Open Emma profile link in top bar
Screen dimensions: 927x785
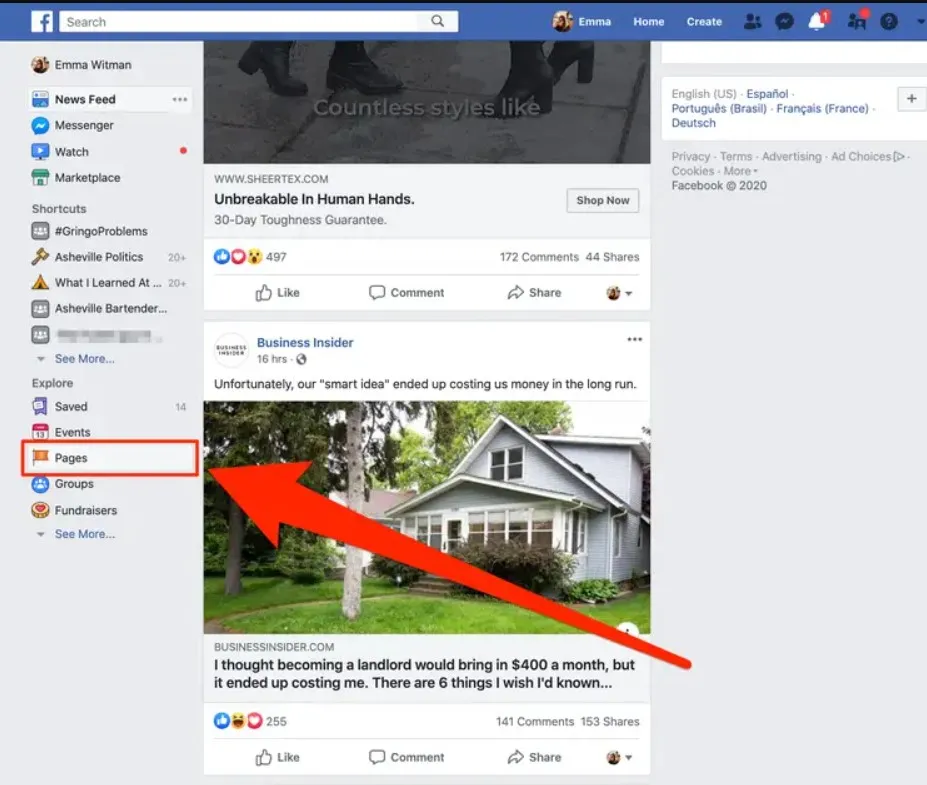[x=594, y=22]
